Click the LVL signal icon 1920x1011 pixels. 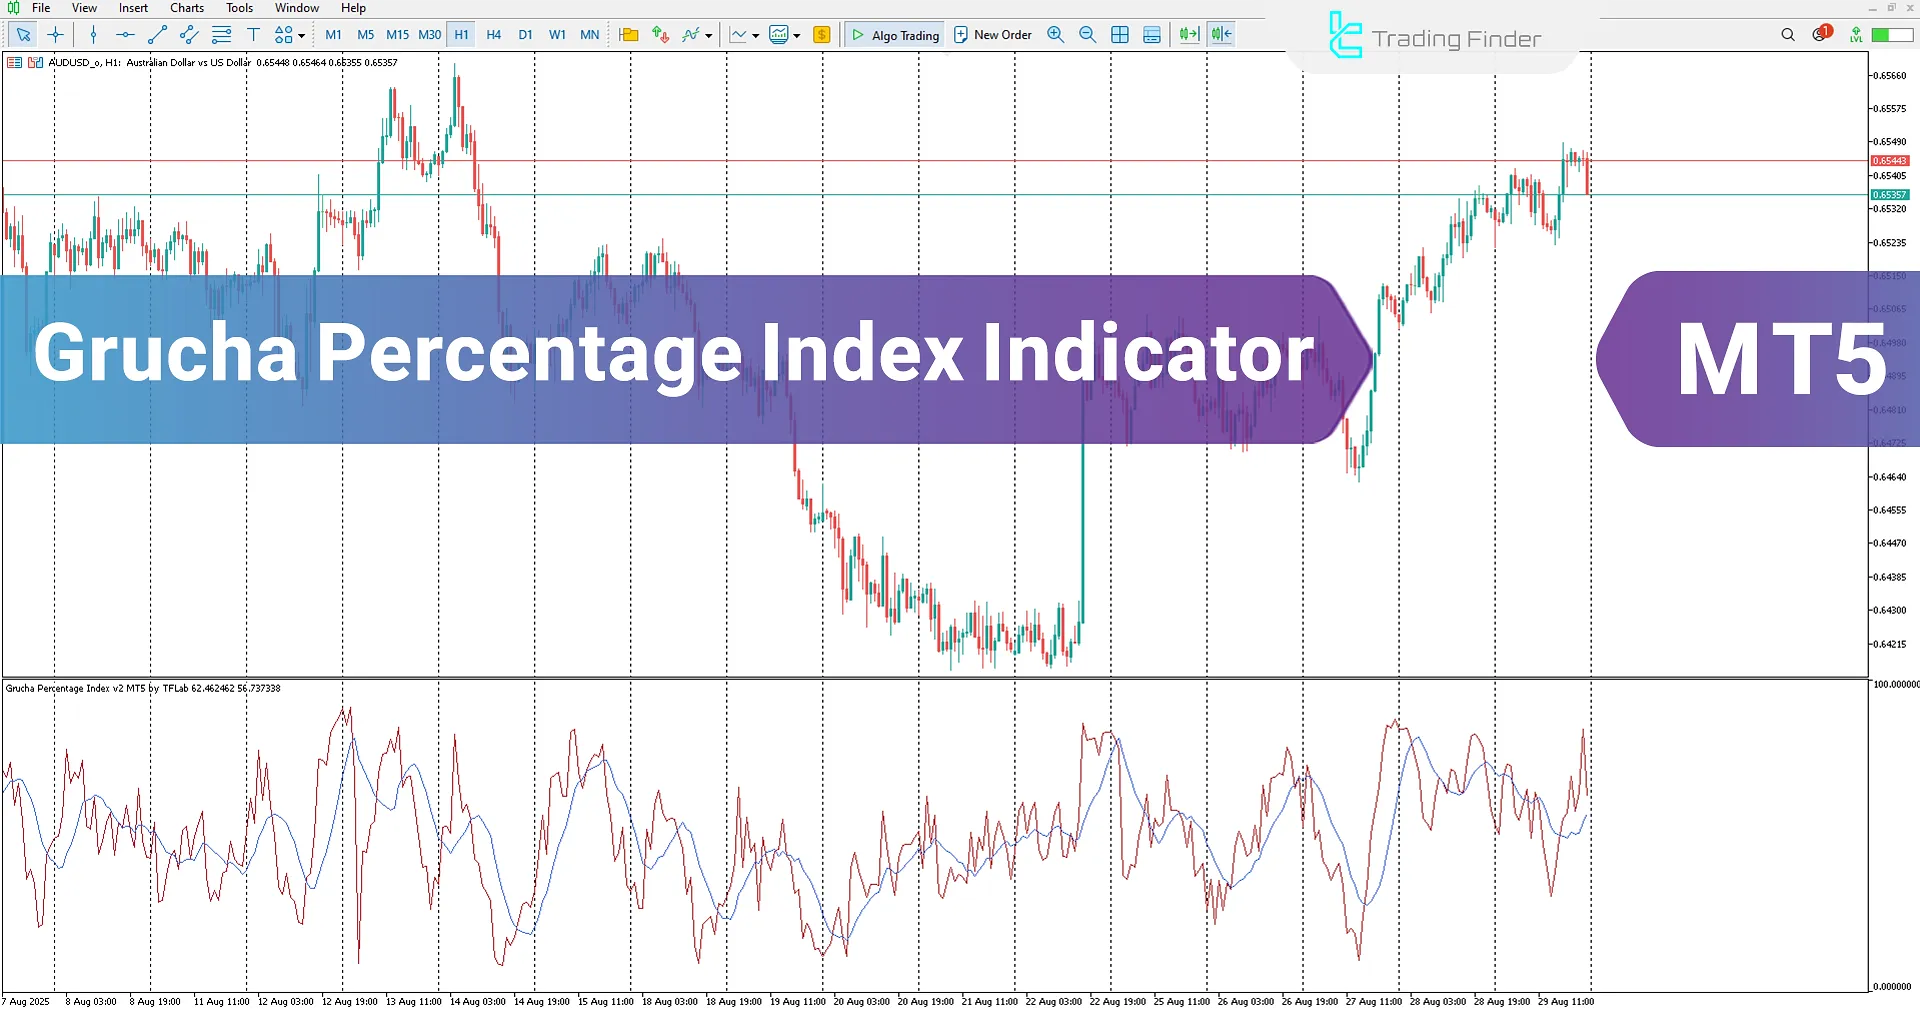pyautogui.click(x=1856, y=35)
